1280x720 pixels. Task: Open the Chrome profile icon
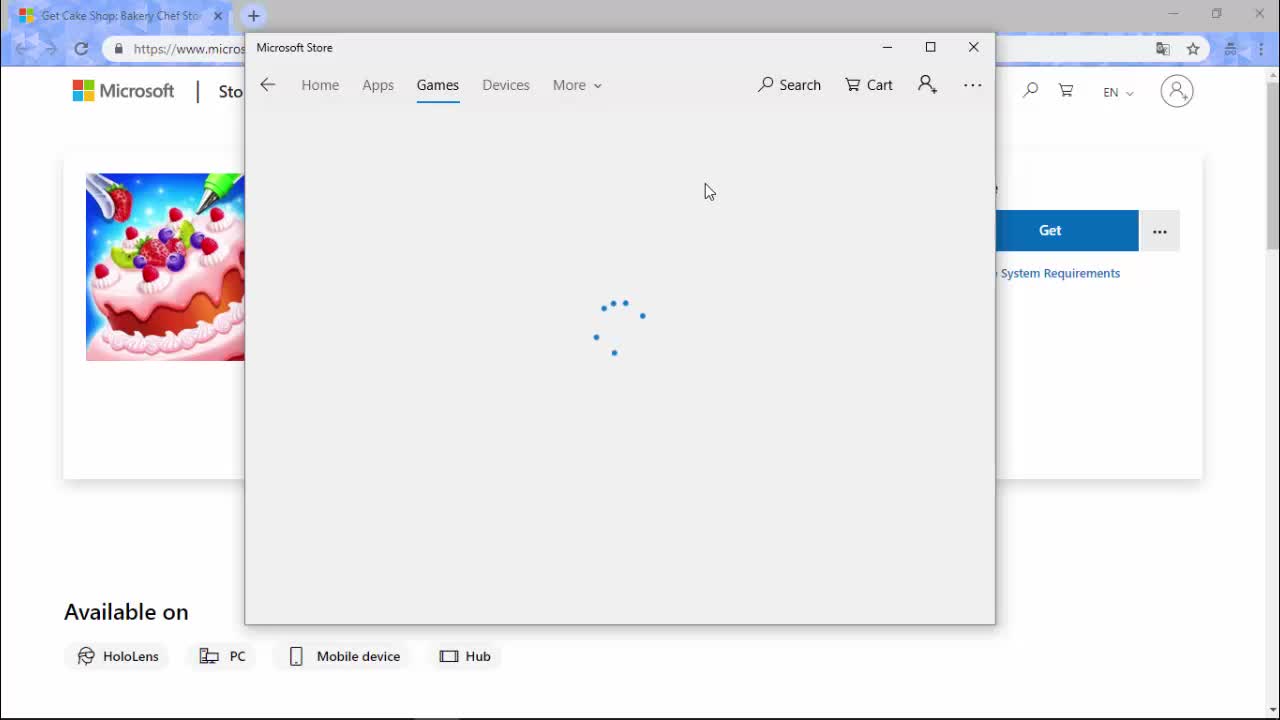pos(1231,48)
